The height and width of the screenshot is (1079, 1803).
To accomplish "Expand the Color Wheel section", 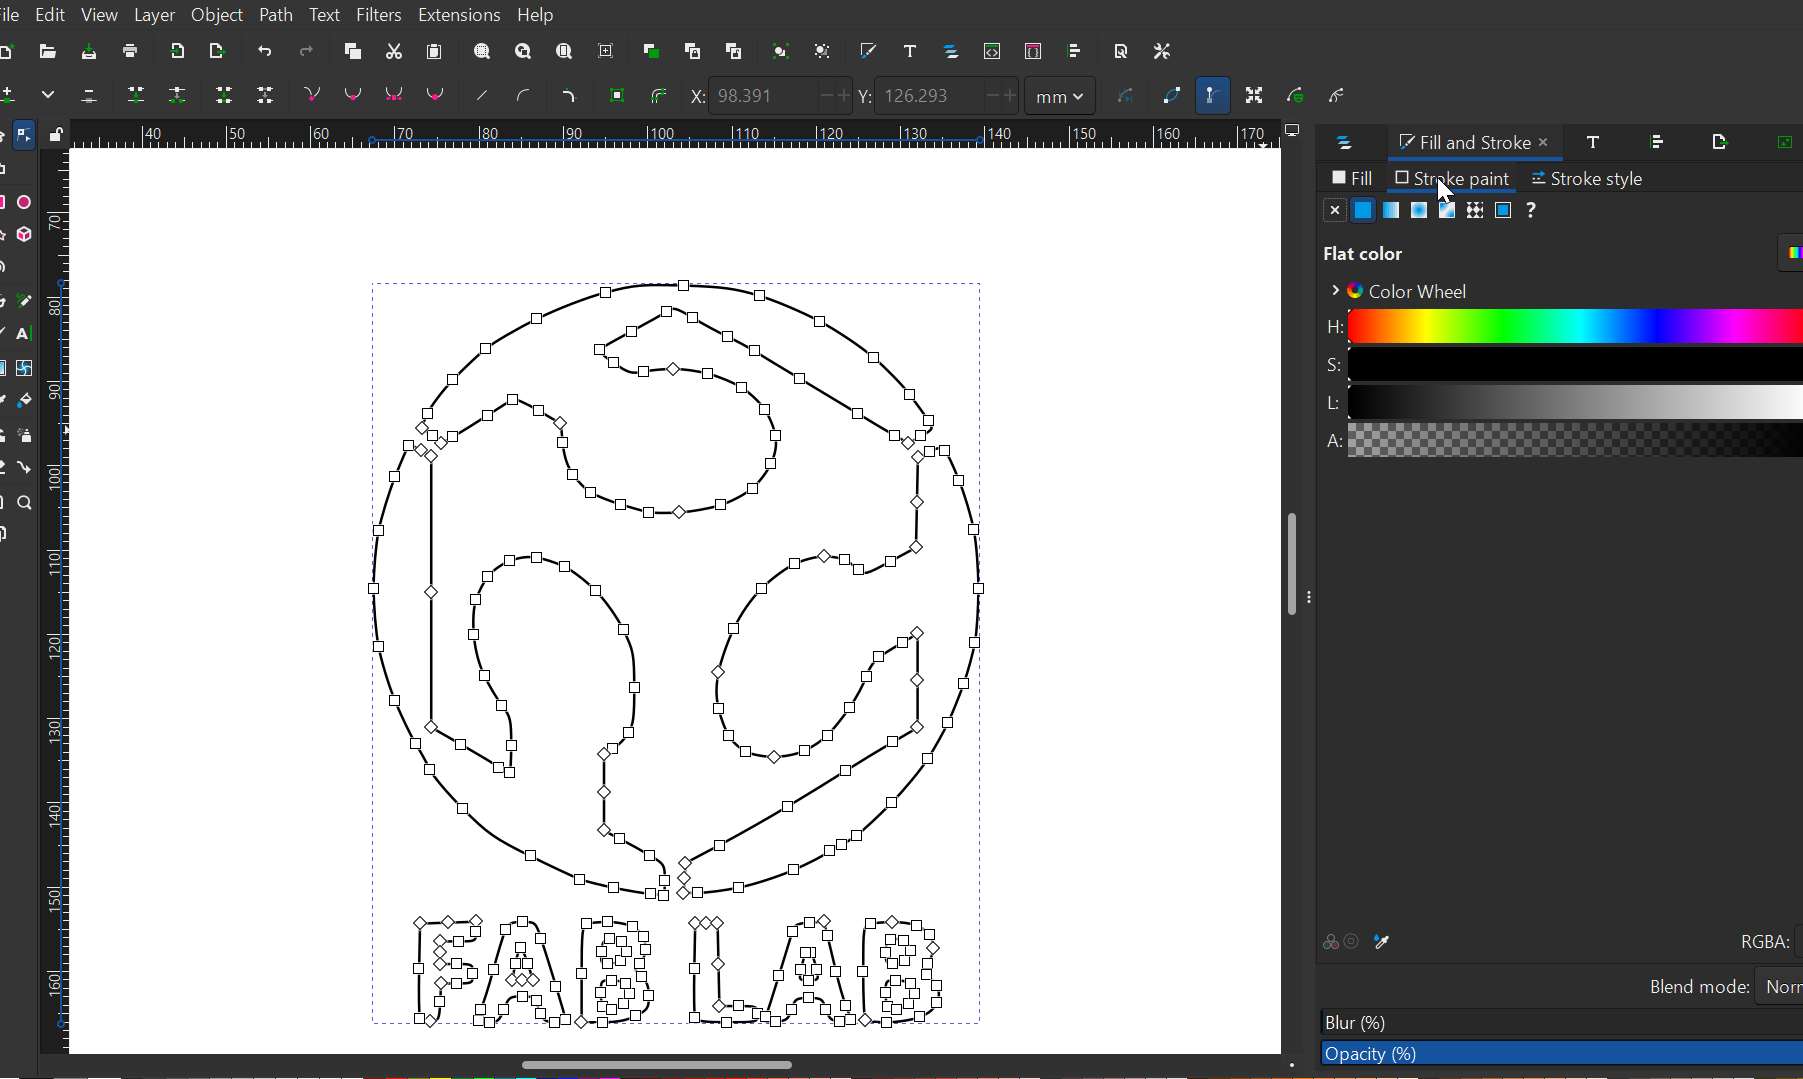I will tap(1336, 291).
